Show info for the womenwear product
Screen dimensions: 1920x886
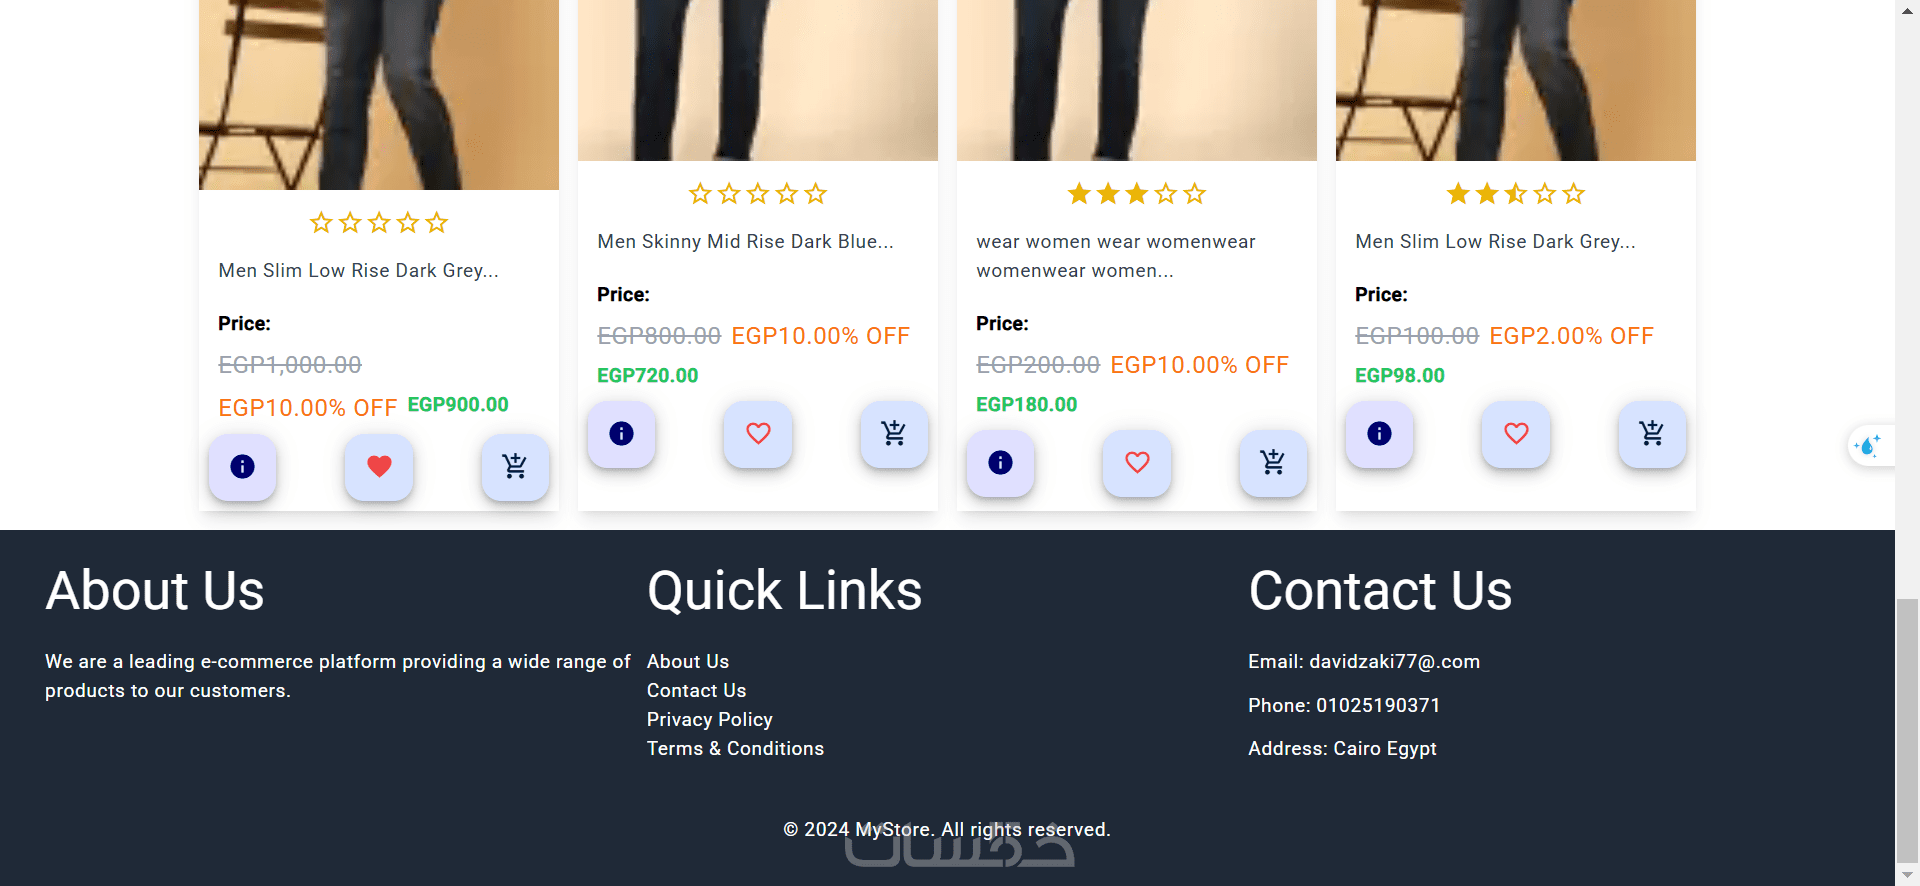pyautogui.click(x=1000, y=463)
